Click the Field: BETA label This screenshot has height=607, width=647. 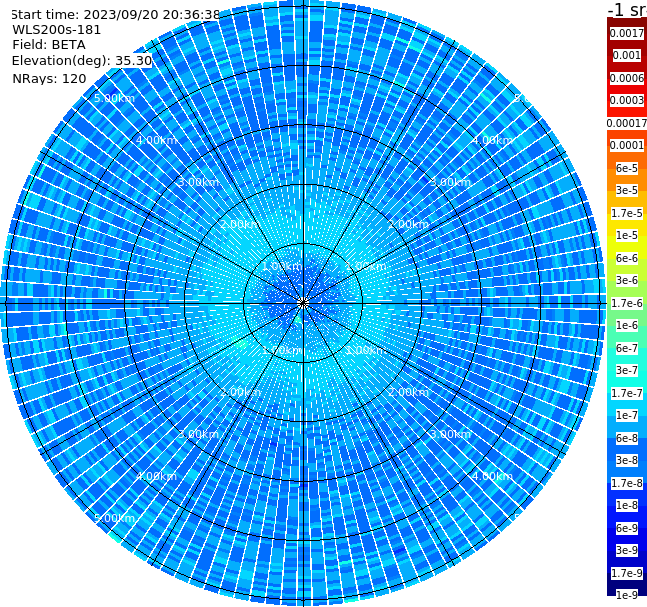click(49, 45)
